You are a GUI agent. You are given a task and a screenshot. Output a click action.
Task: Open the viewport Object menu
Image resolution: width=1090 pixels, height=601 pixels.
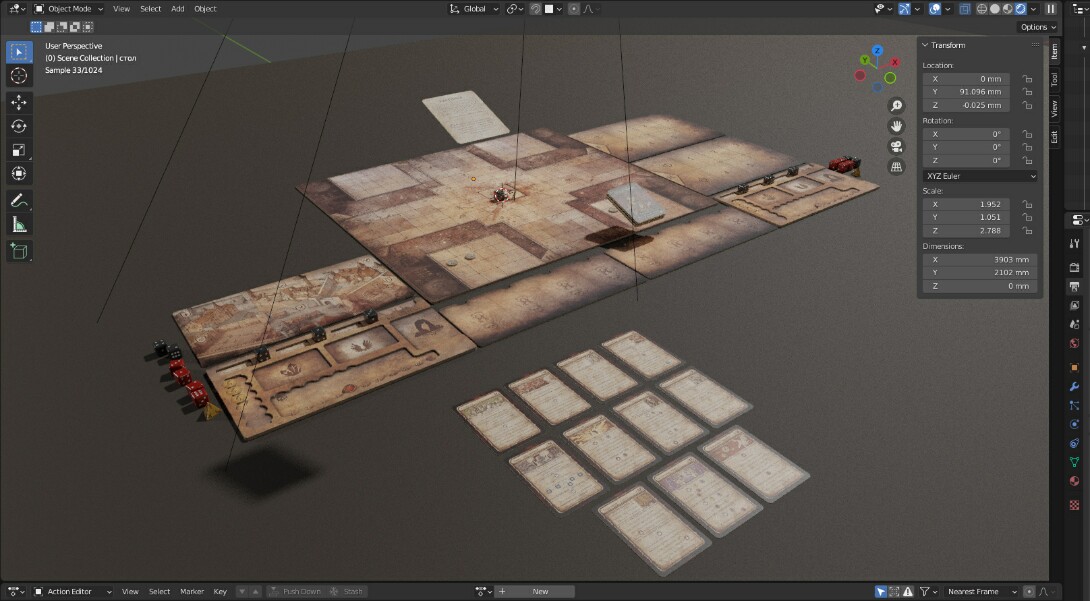(x=205, y=9)
